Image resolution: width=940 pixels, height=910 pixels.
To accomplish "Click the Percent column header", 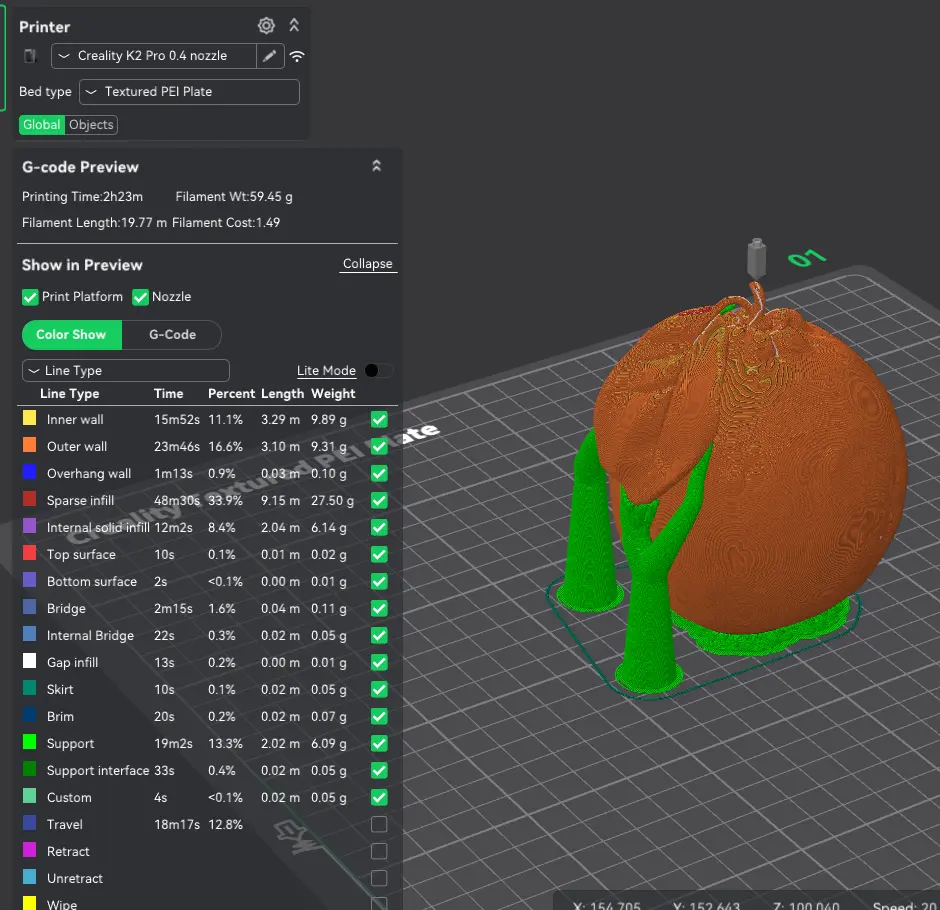I will tap(231, 394).
